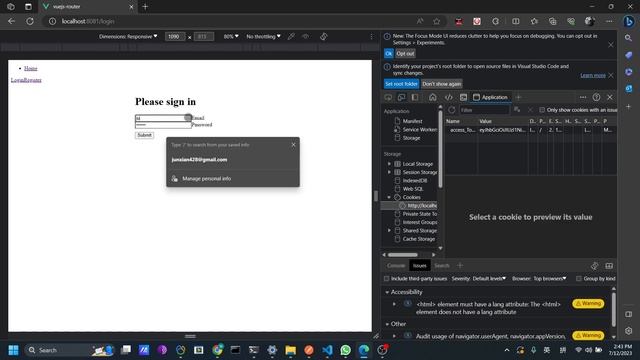Screen dimensions: 640x360
Task: Switch to the Console drawer tab
Action: point(396,266)
